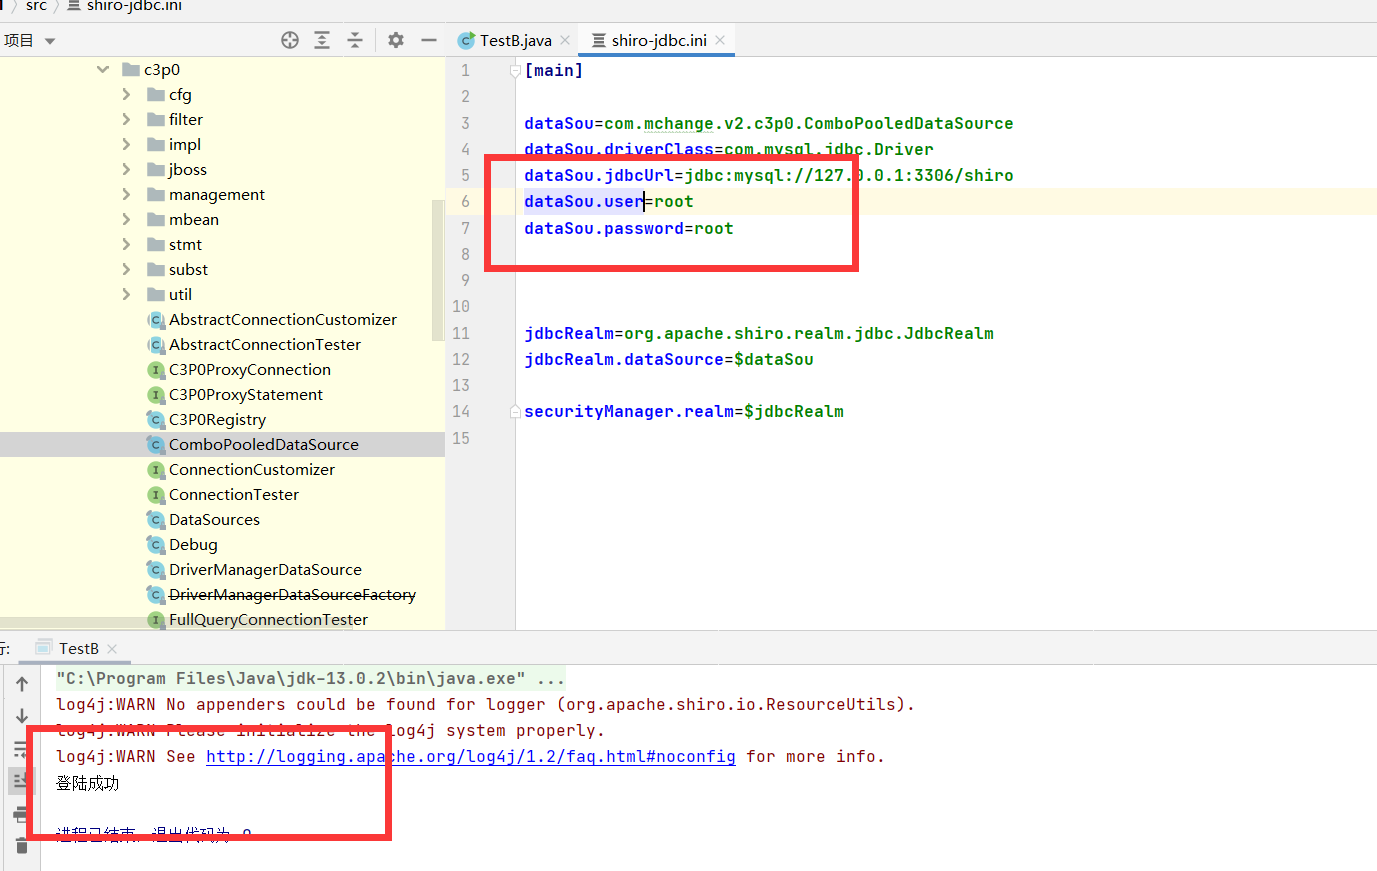The image size is (1377, 871).
Task: Hide the project panel with minus icon
Action: [x=429, y=40]
